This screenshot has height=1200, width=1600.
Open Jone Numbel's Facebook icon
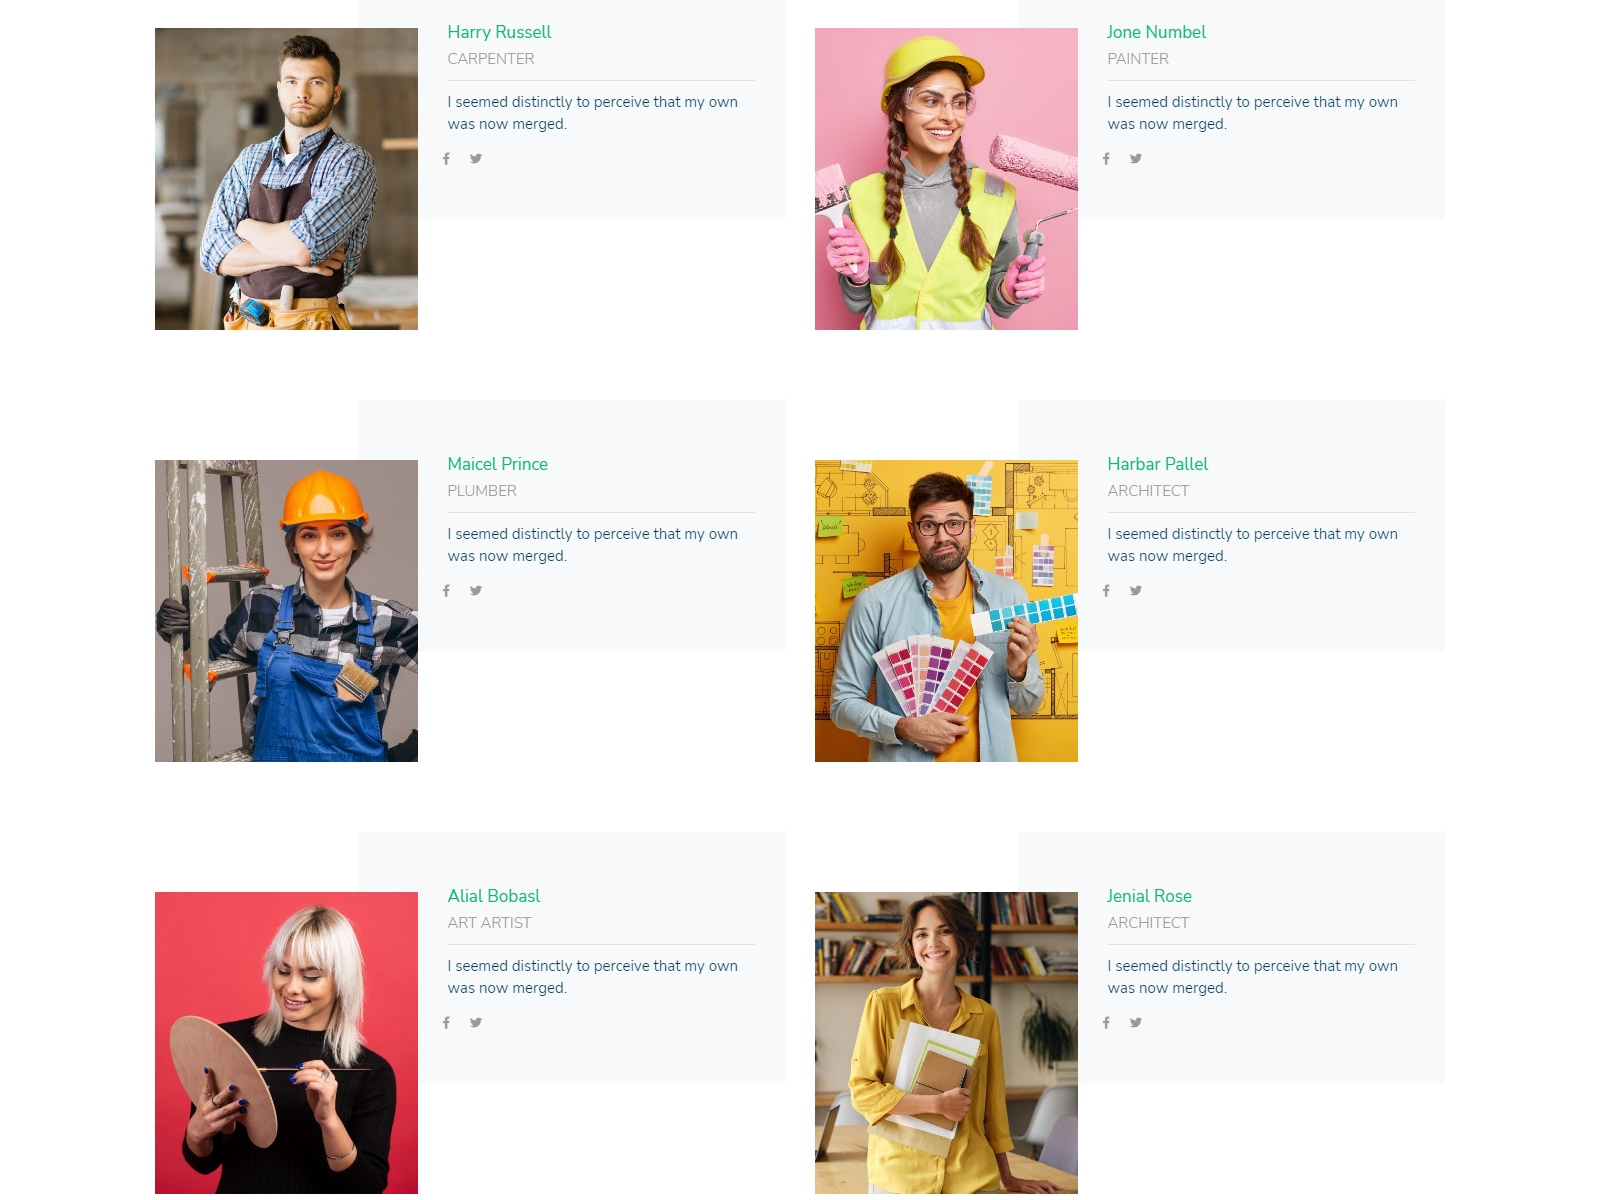(x=1106, y=159)
